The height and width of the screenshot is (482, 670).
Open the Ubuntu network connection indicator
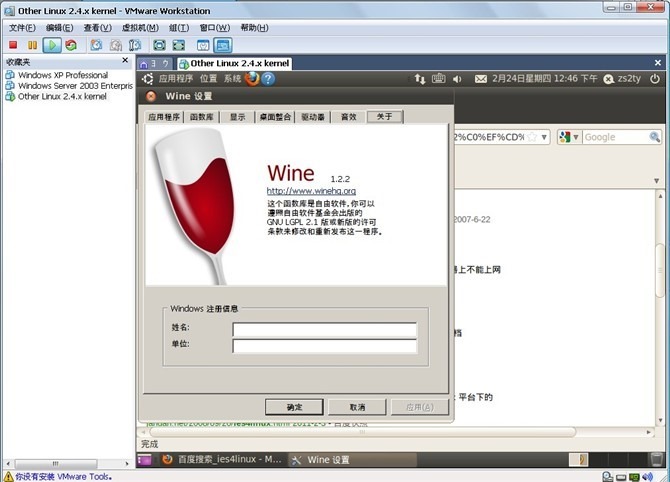tap(420, 79)
